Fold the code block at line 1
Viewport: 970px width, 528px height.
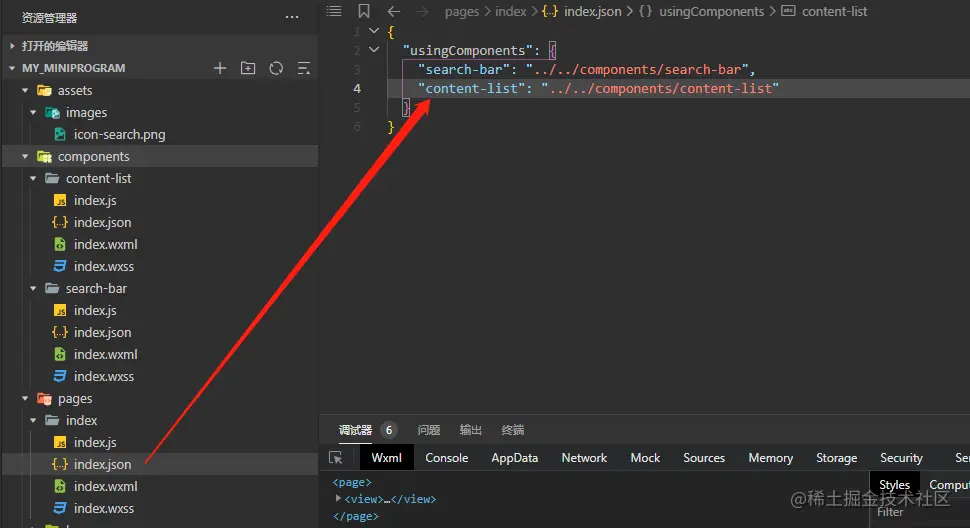coord(374,30)
